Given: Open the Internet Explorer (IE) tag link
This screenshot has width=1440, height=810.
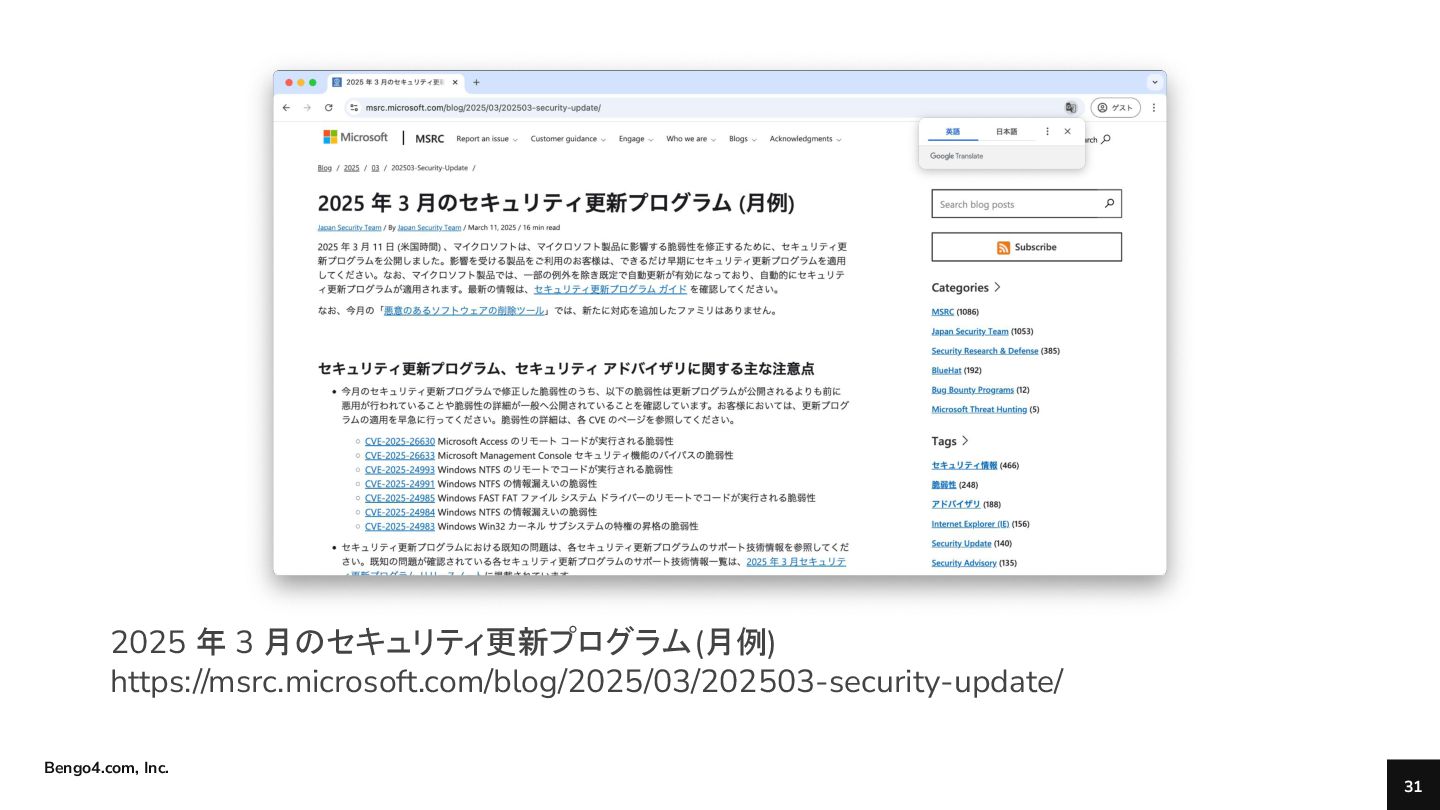Looking at the screenshot, I should pyautogui.click(x=970, y=524).
